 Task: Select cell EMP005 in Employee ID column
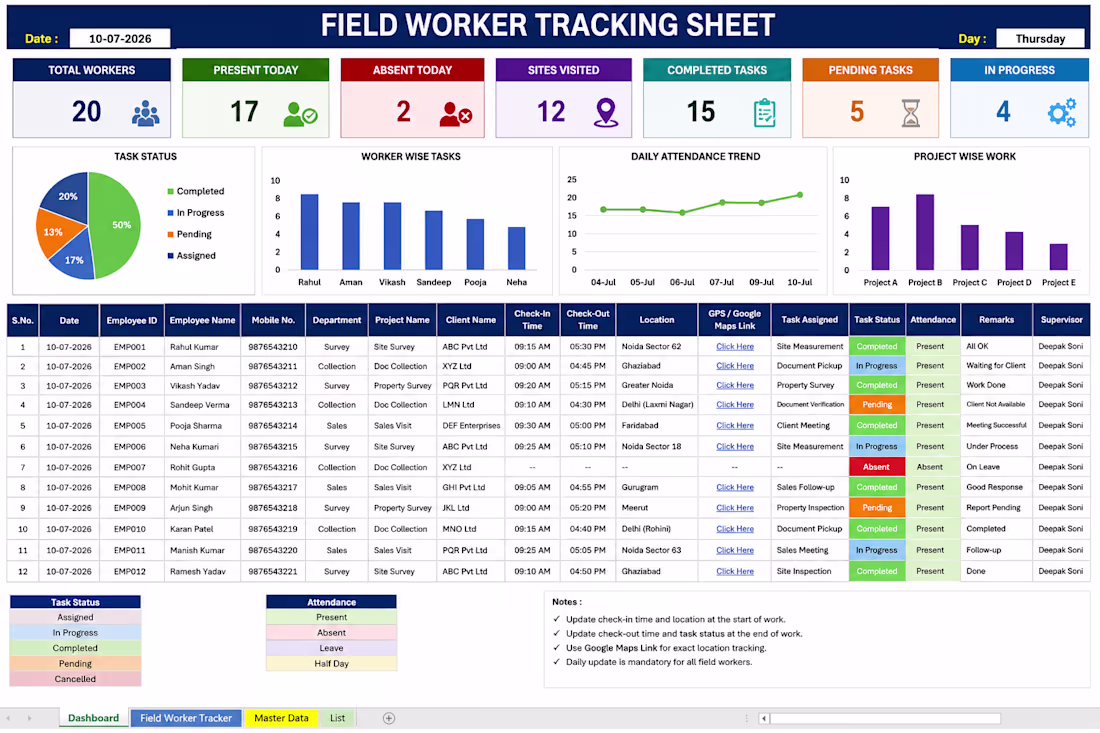pyautogui.click(x=130, y=426)
